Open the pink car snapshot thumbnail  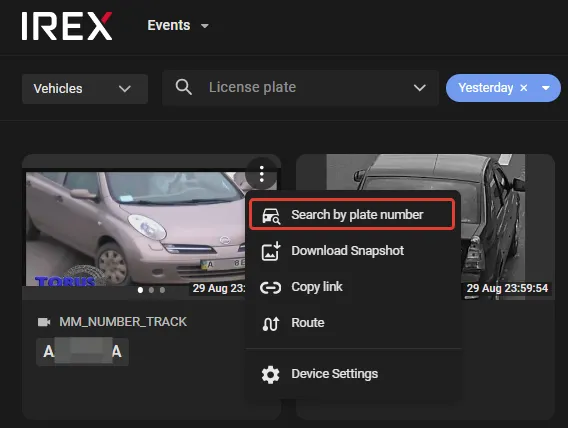(x=136, y=229)
